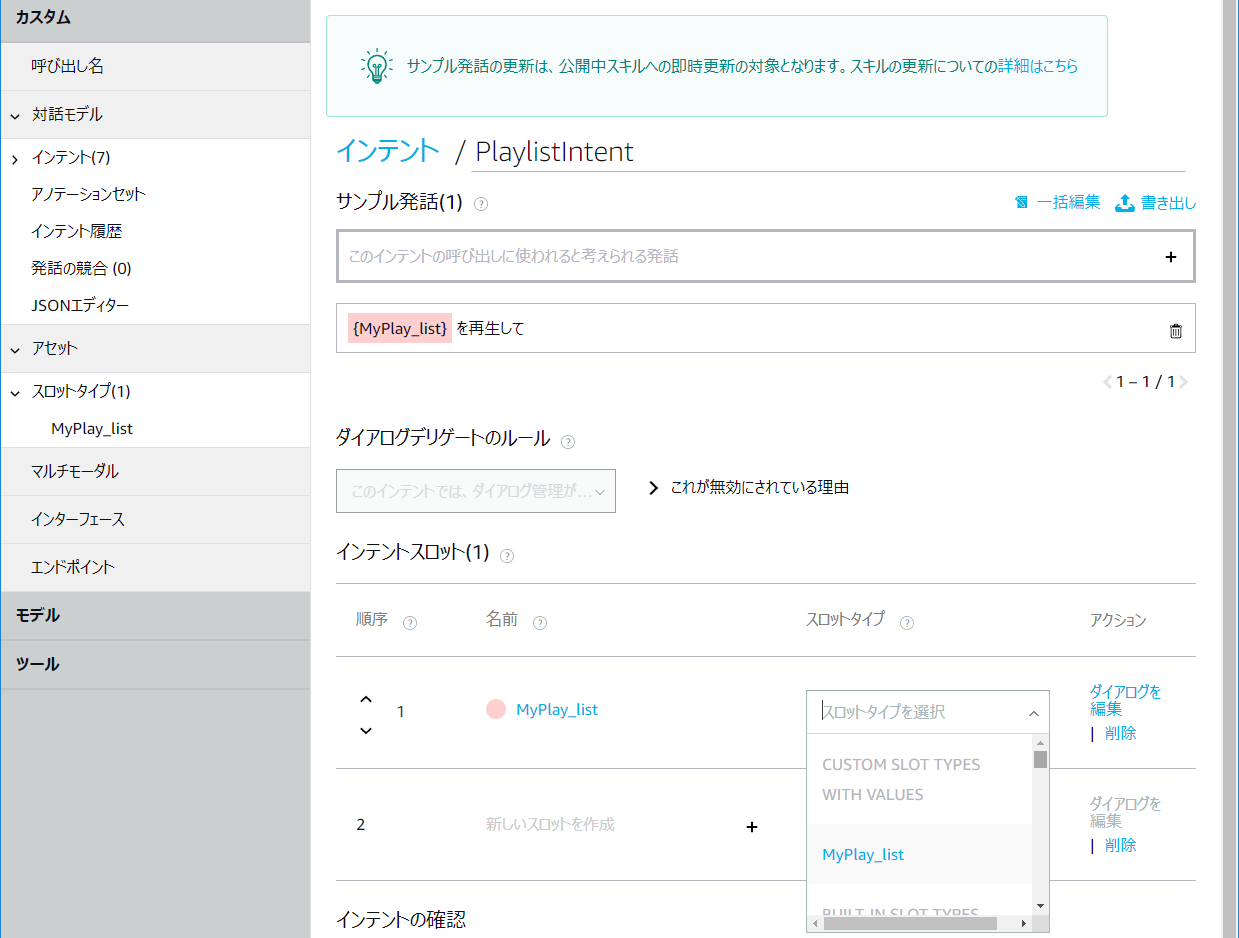This screenshot has width=1239, height=938.
Task: Collapse slot type dropdown with chevron
Action: pos(1034,713)
